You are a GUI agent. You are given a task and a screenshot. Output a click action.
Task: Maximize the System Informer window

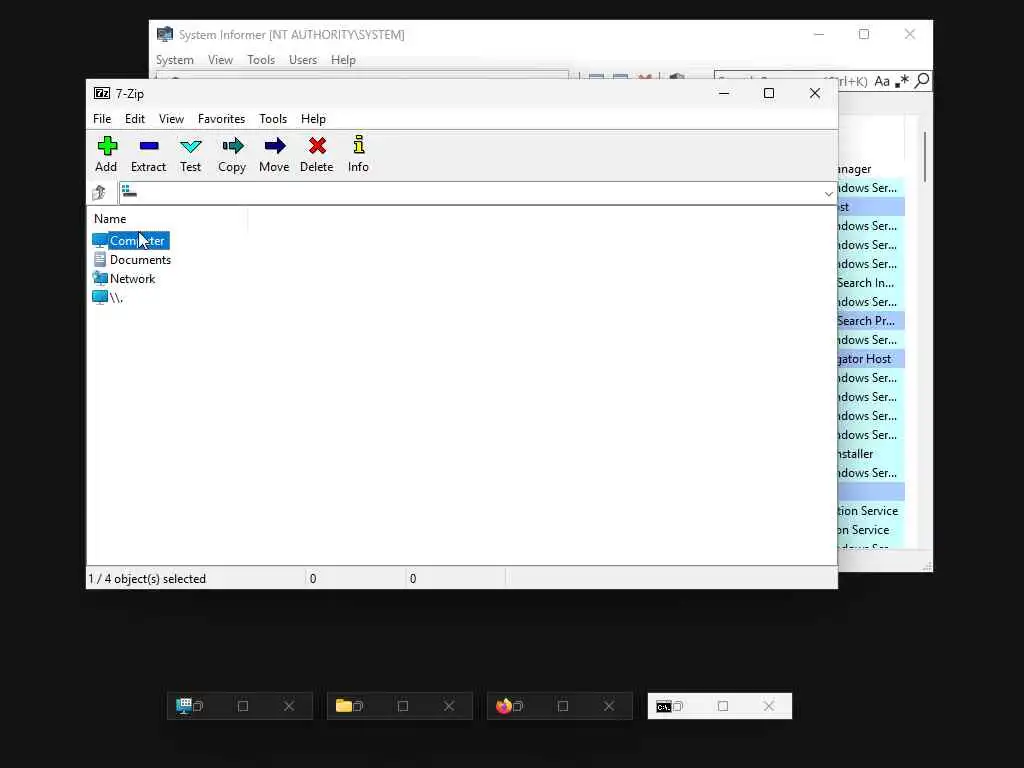864,34
